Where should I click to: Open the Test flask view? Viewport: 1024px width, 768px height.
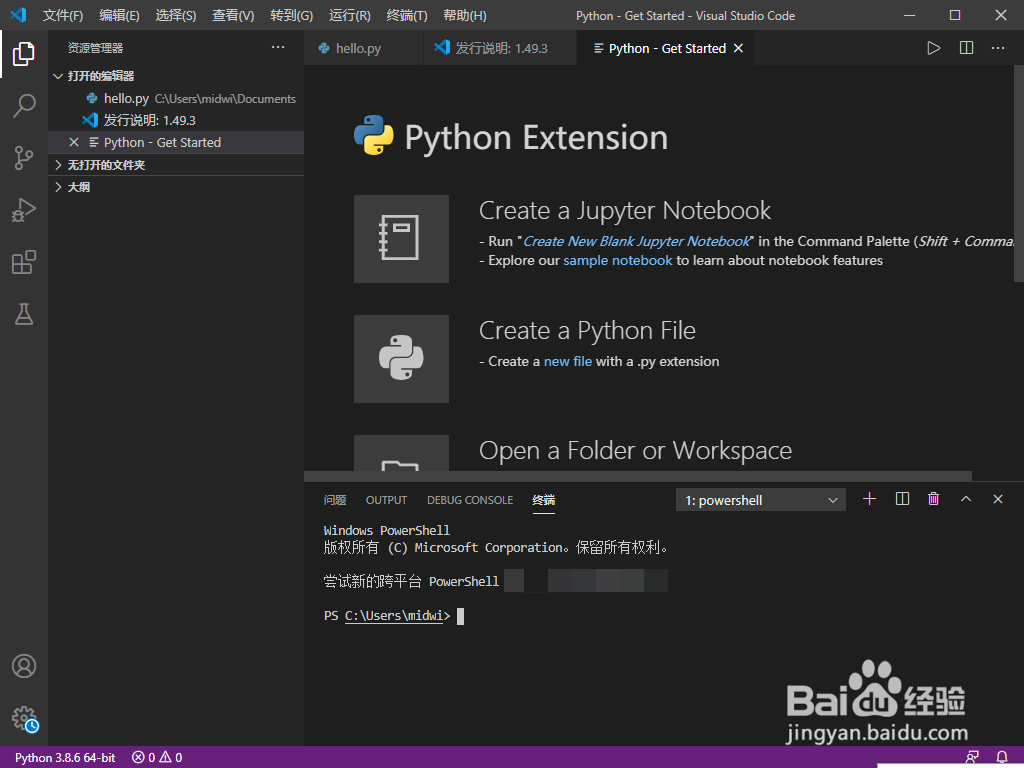[x=24, y=314]
